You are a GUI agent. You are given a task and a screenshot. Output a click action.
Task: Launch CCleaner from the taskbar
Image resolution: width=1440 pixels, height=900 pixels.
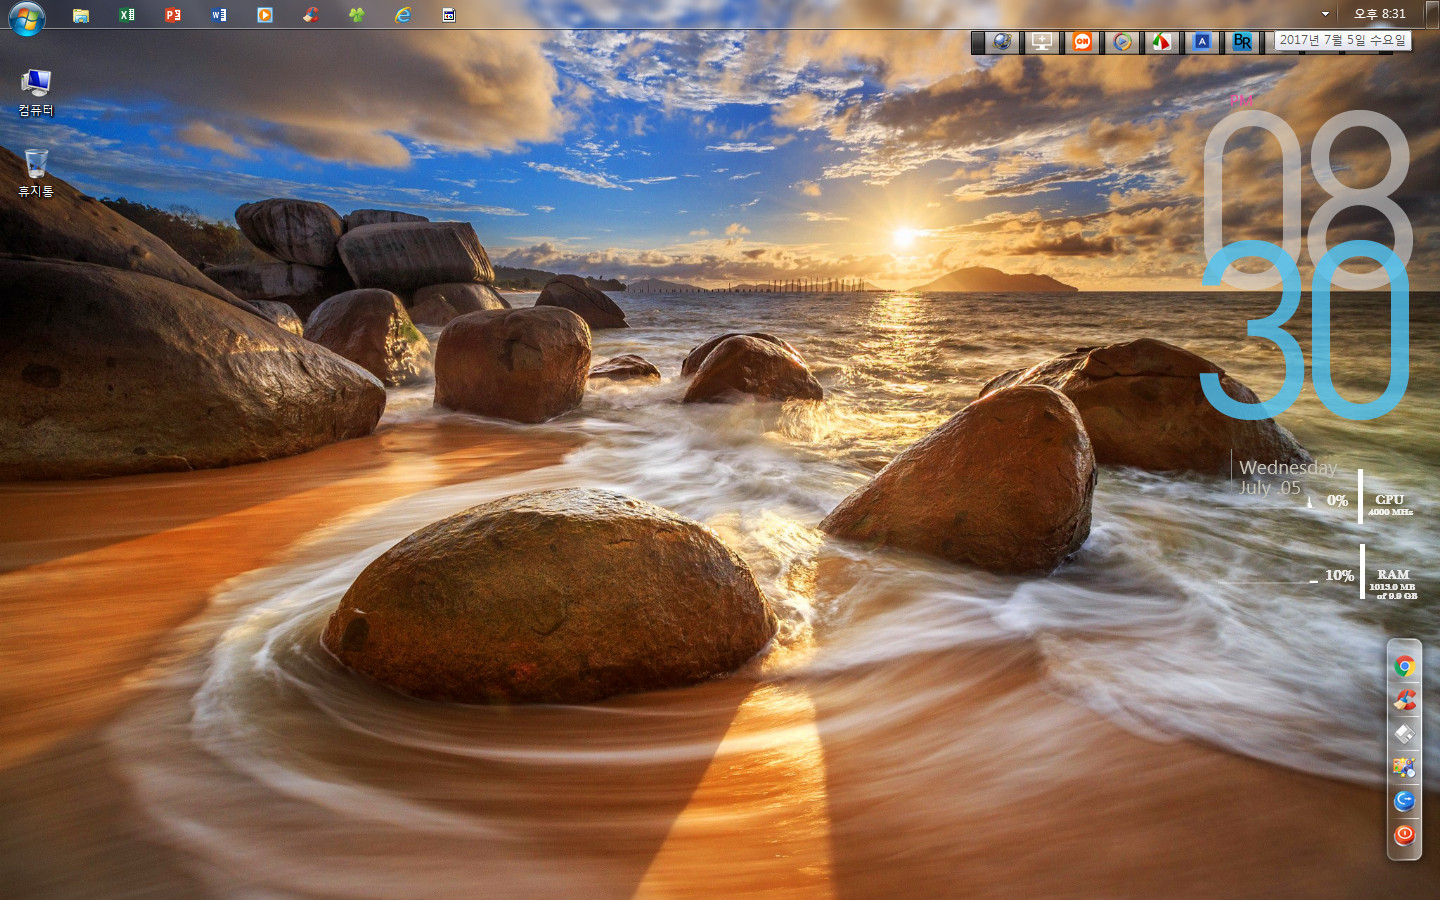pos(311,15)
